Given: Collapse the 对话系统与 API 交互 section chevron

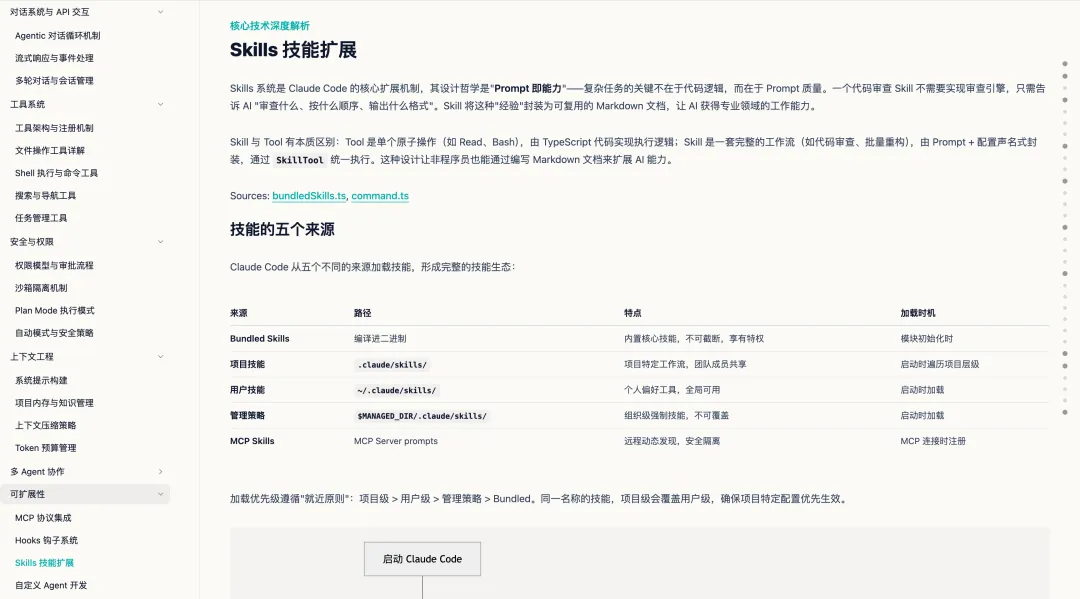Looking at the screenshot, I should tap(160, 12).
